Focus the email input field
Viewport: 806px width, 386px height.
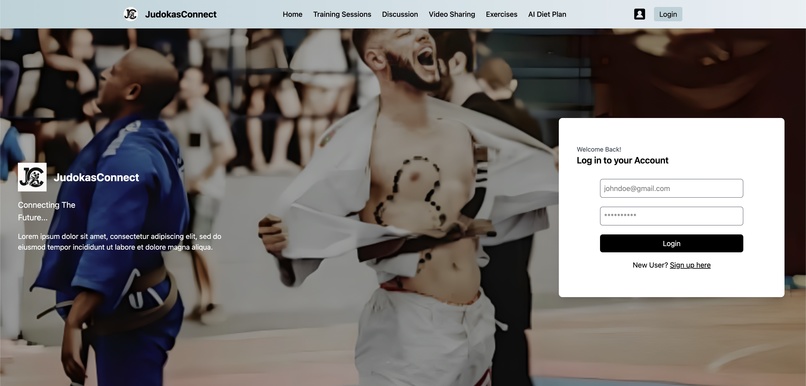pos(671,188)
